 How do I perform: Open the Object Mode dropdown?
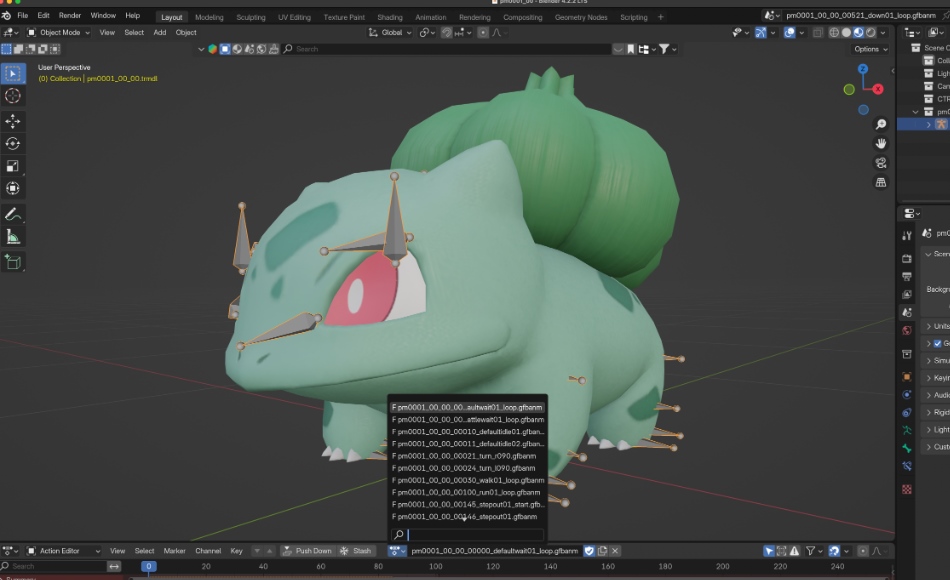tap(59, 33)
